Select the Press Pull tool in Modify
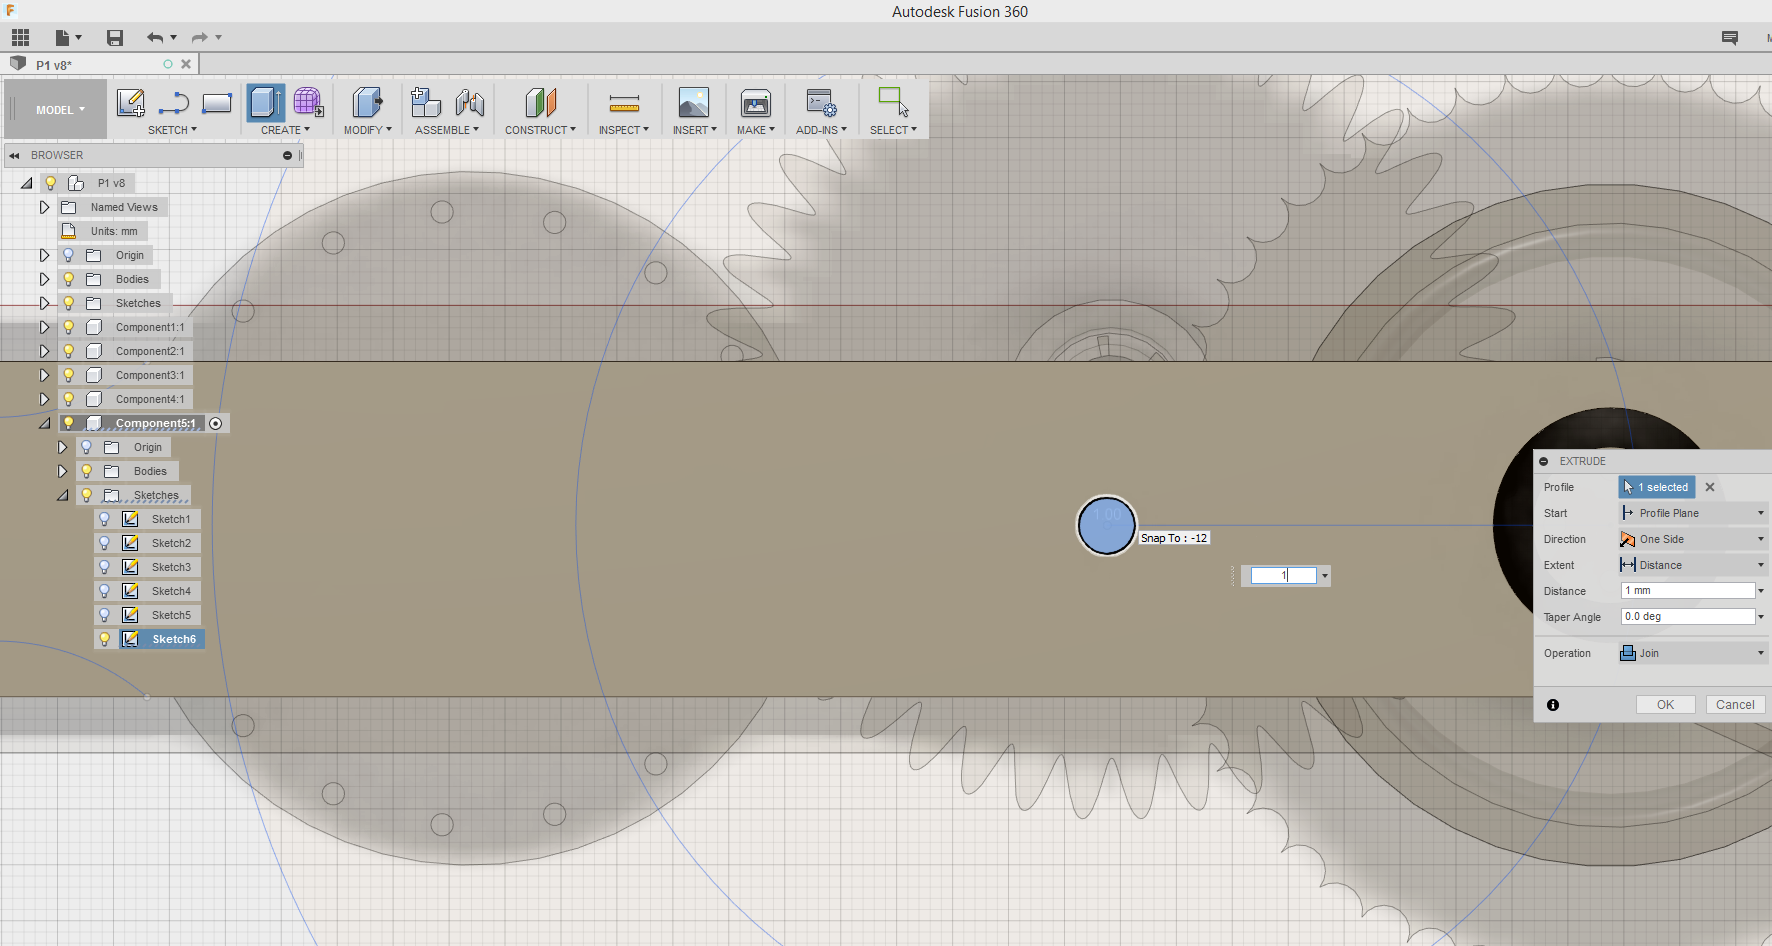The image size is (1772, 946). tap(367, 102)
